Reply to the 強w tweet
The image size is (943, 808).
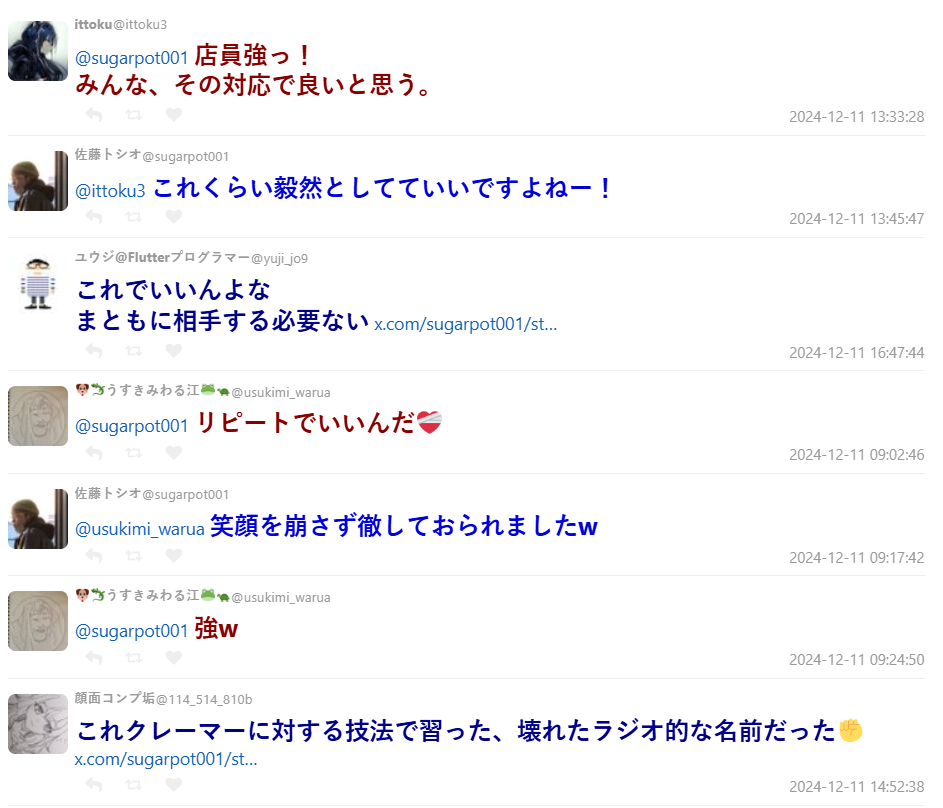[x=94, y=658]
